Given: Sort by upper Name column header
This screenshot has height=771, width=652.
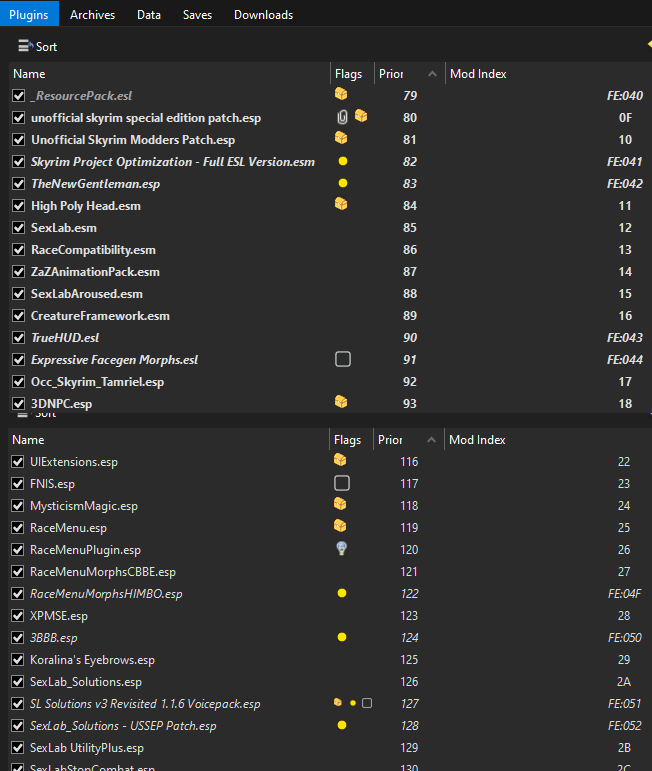Looking at the screenshot, I should coord(169,74).
